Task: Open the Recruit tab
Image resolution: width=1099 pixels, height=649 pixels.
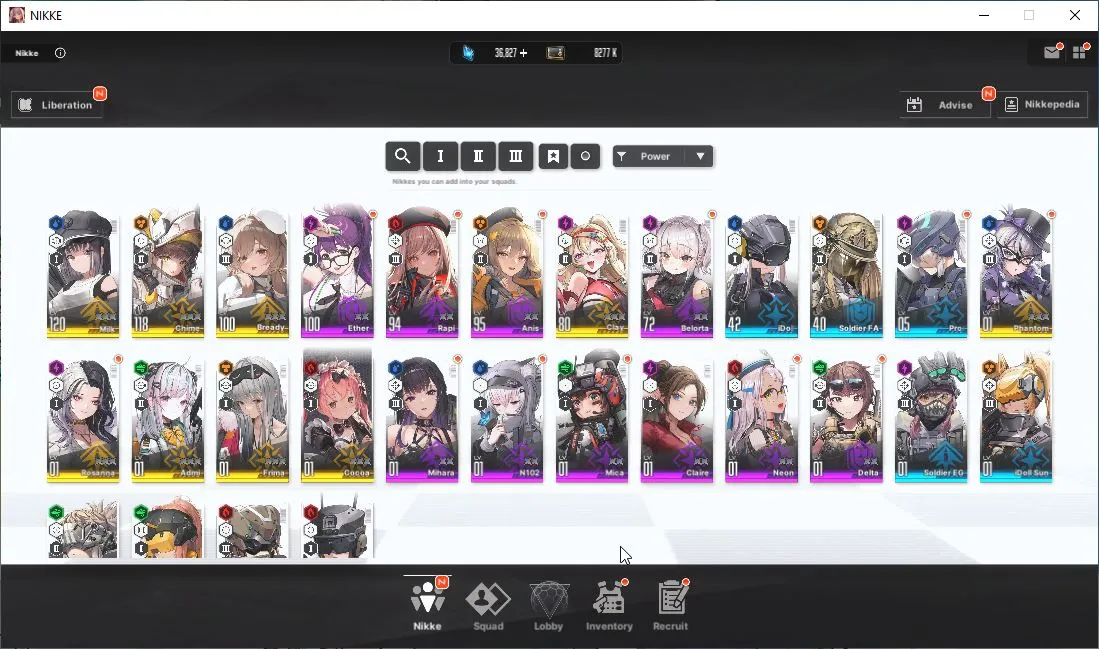Action: (x=671, y=607)
